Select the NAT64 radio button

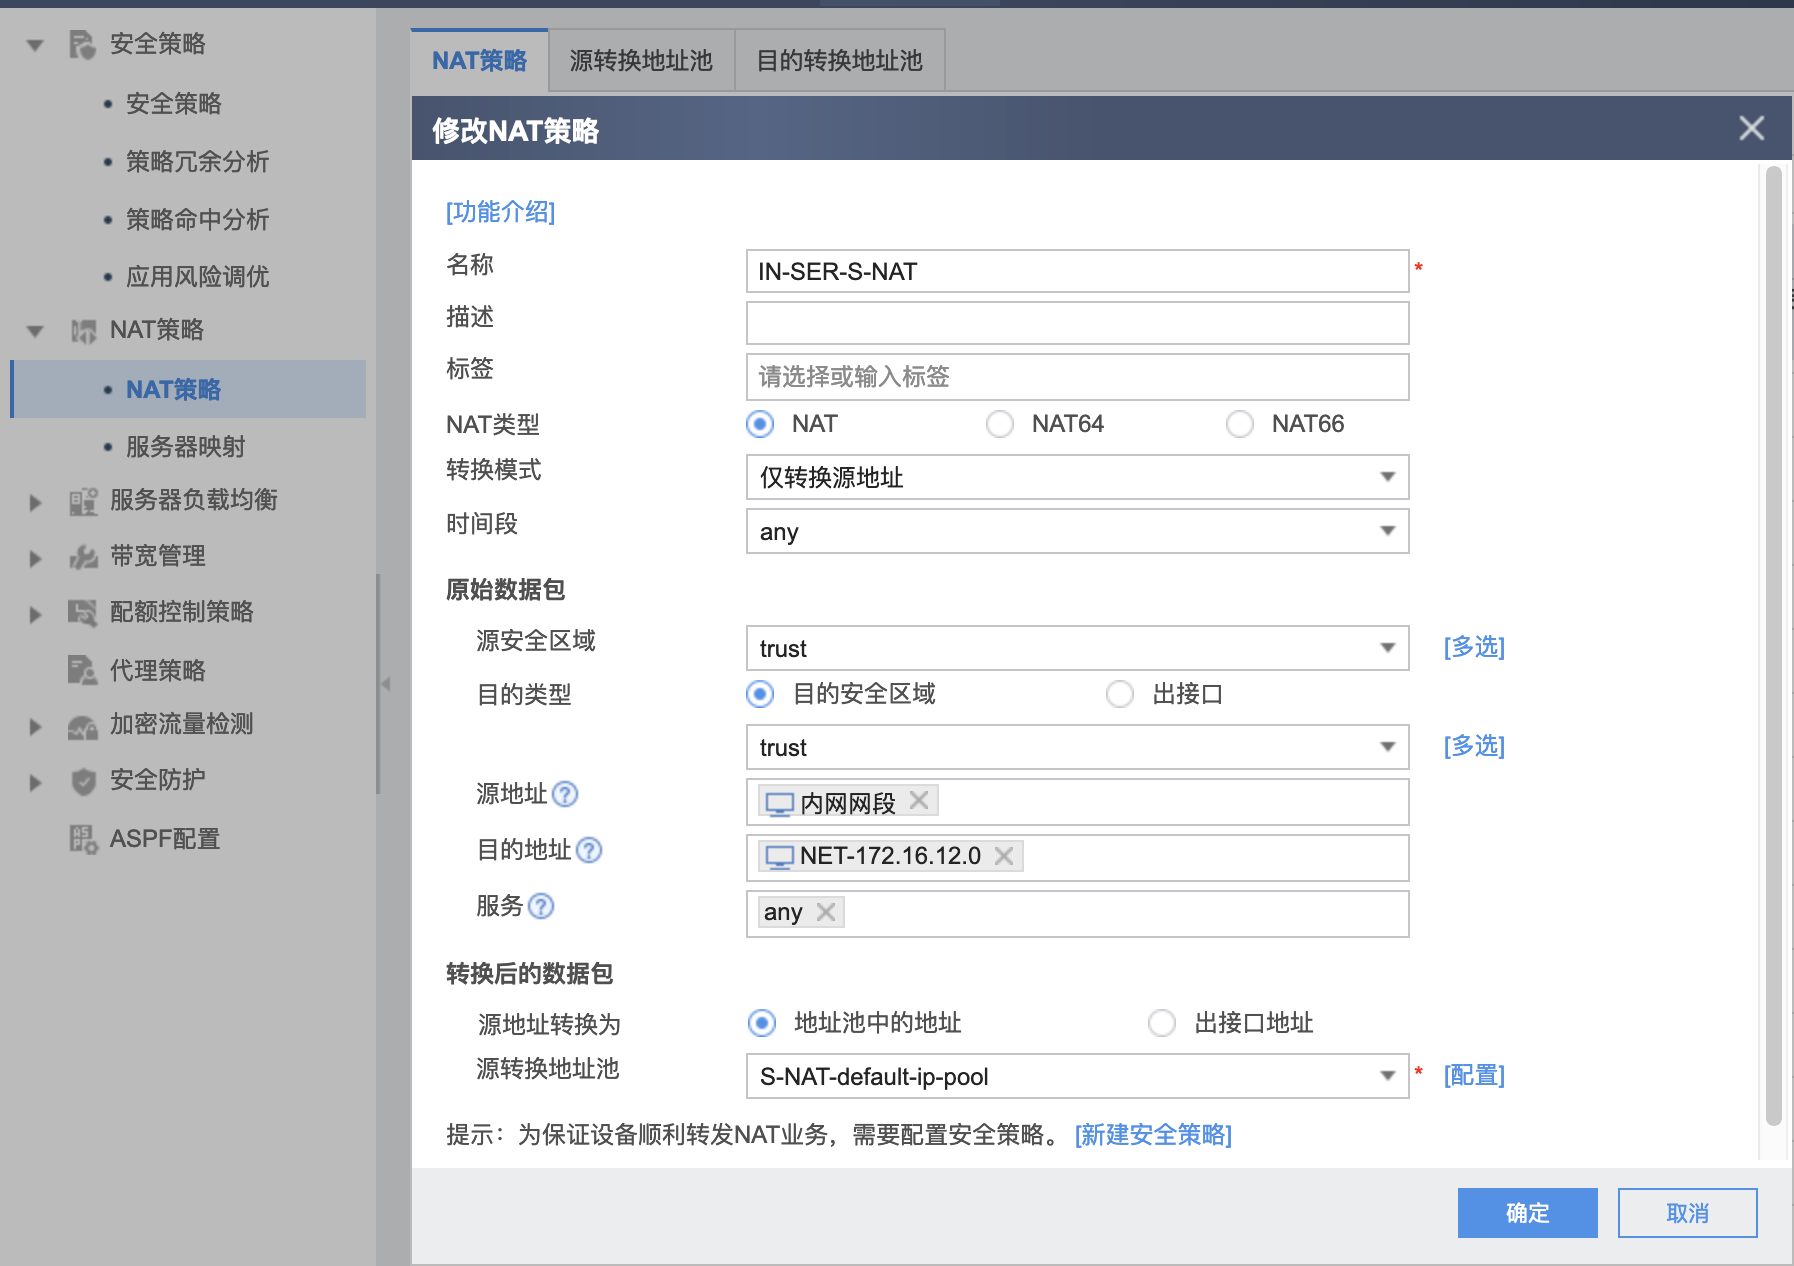click(1000, 424)
